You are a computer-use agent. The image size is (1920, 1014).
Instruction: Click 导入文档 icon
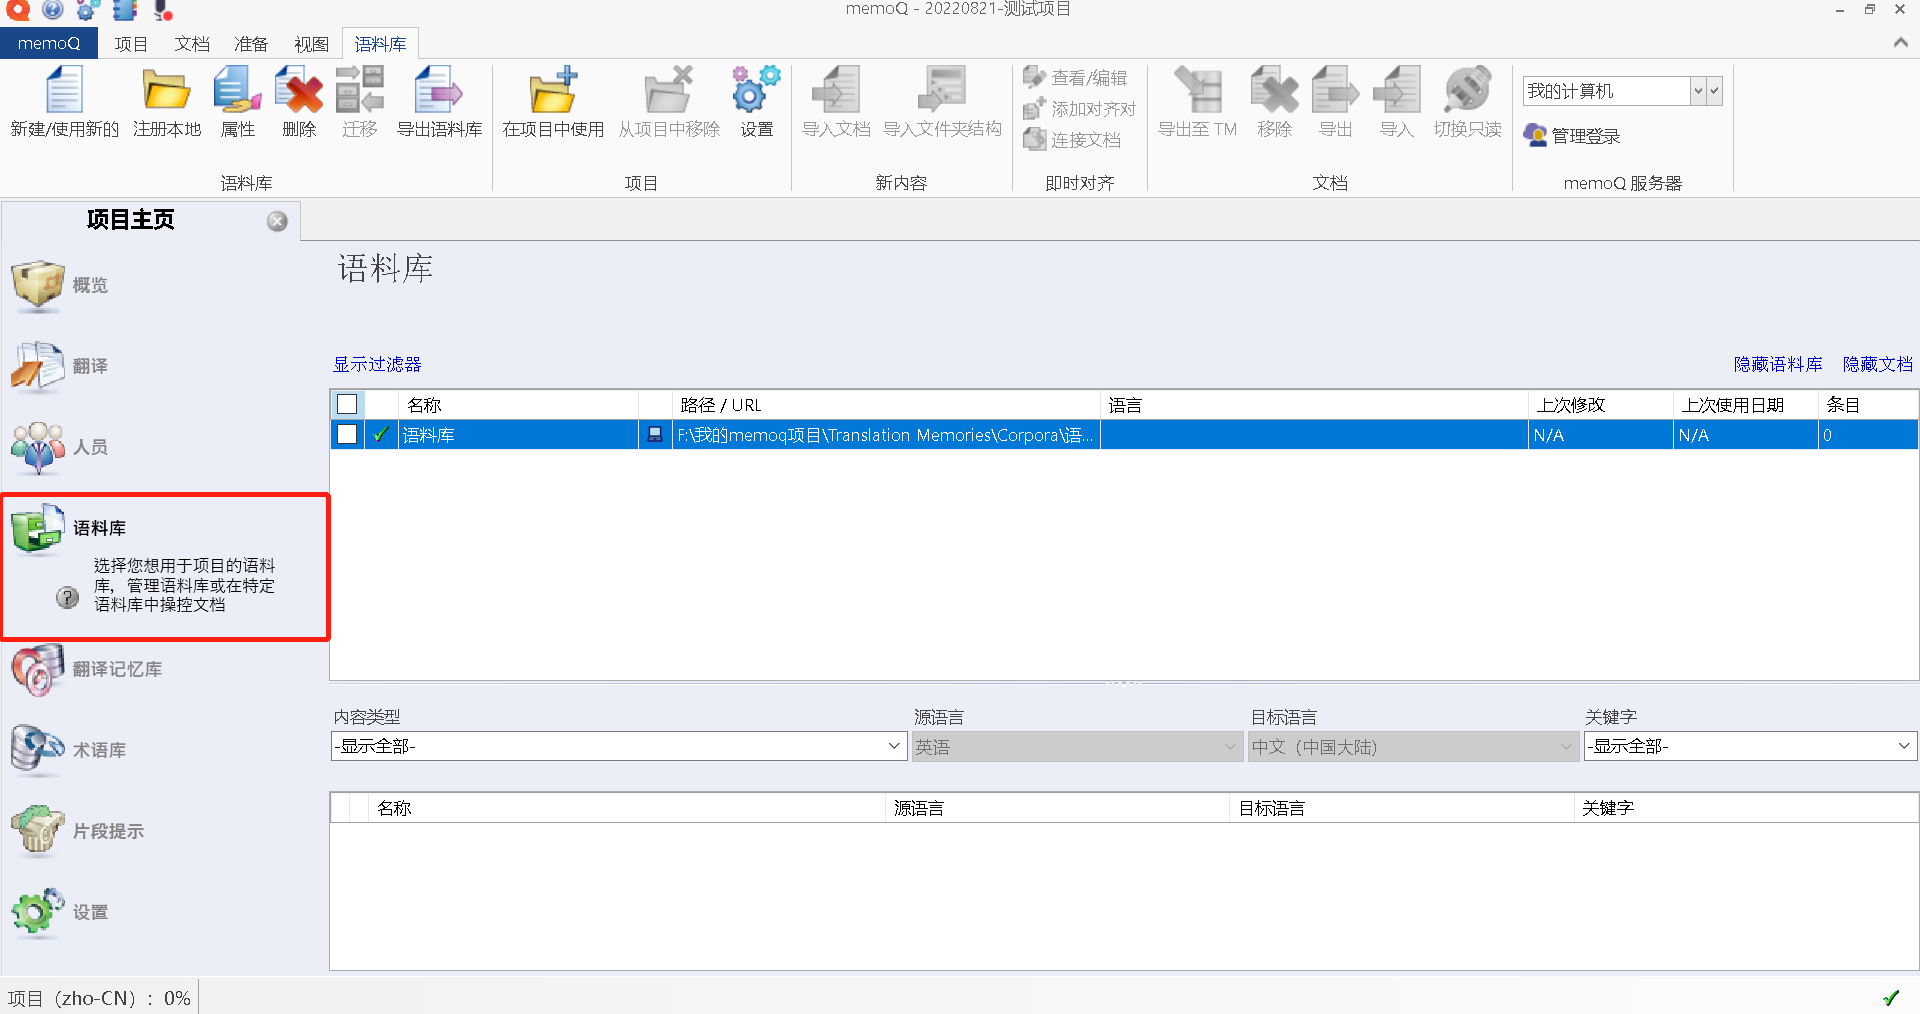coord(836,90)
